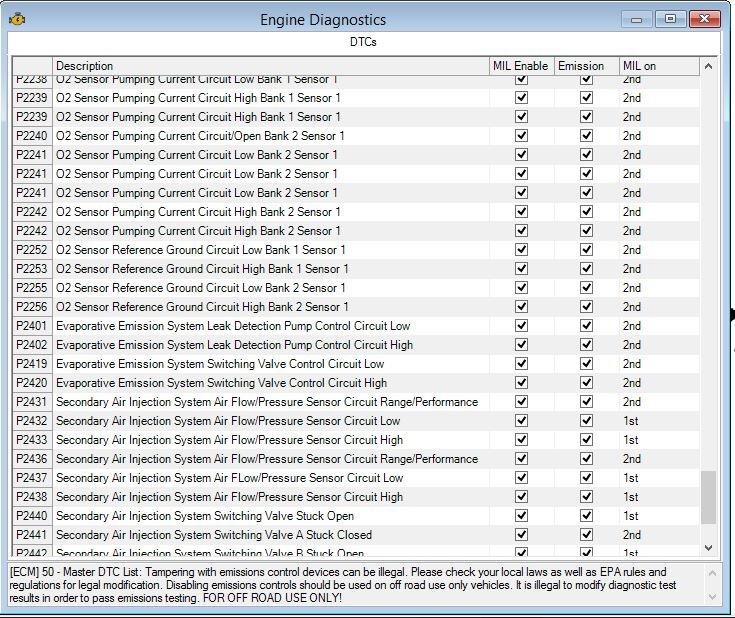Viewport: 735px width, 618px height.
Task: Click DTC list scrollbar up arrow
Action: pos(708,67)
